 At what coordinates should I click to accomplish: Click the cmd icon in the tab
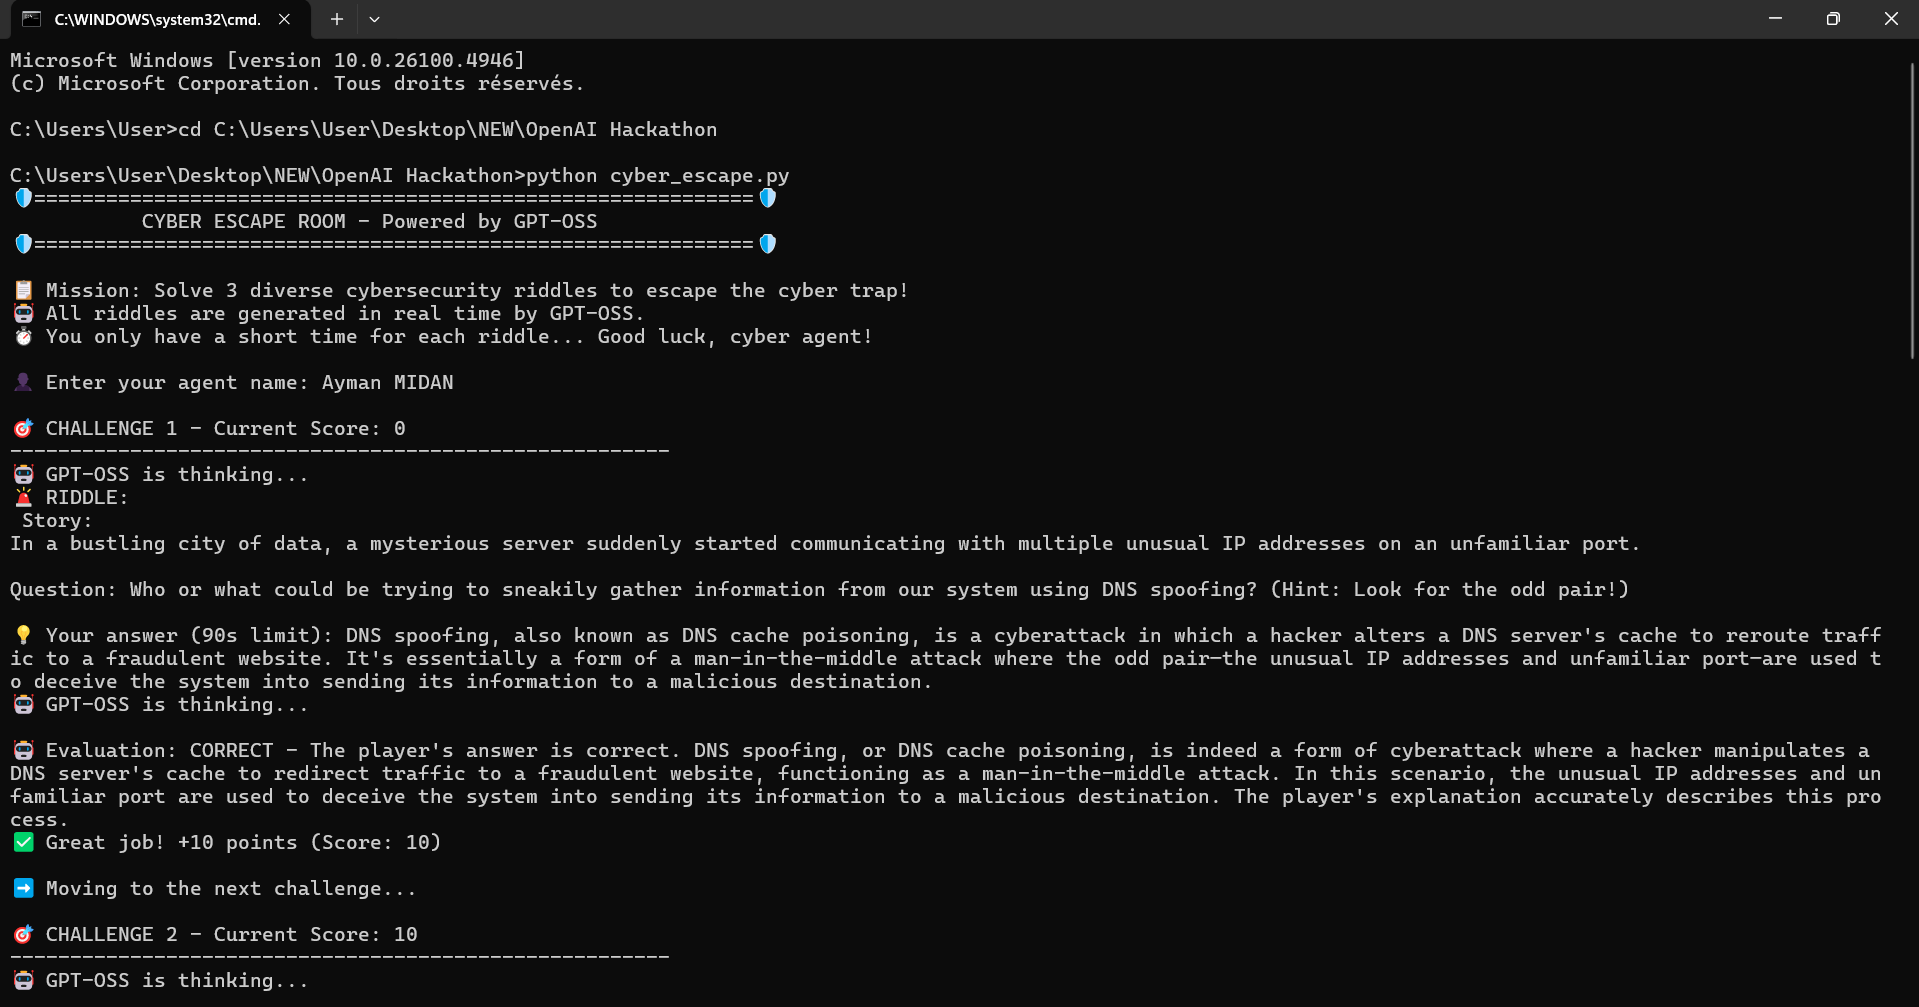(32, 19)
